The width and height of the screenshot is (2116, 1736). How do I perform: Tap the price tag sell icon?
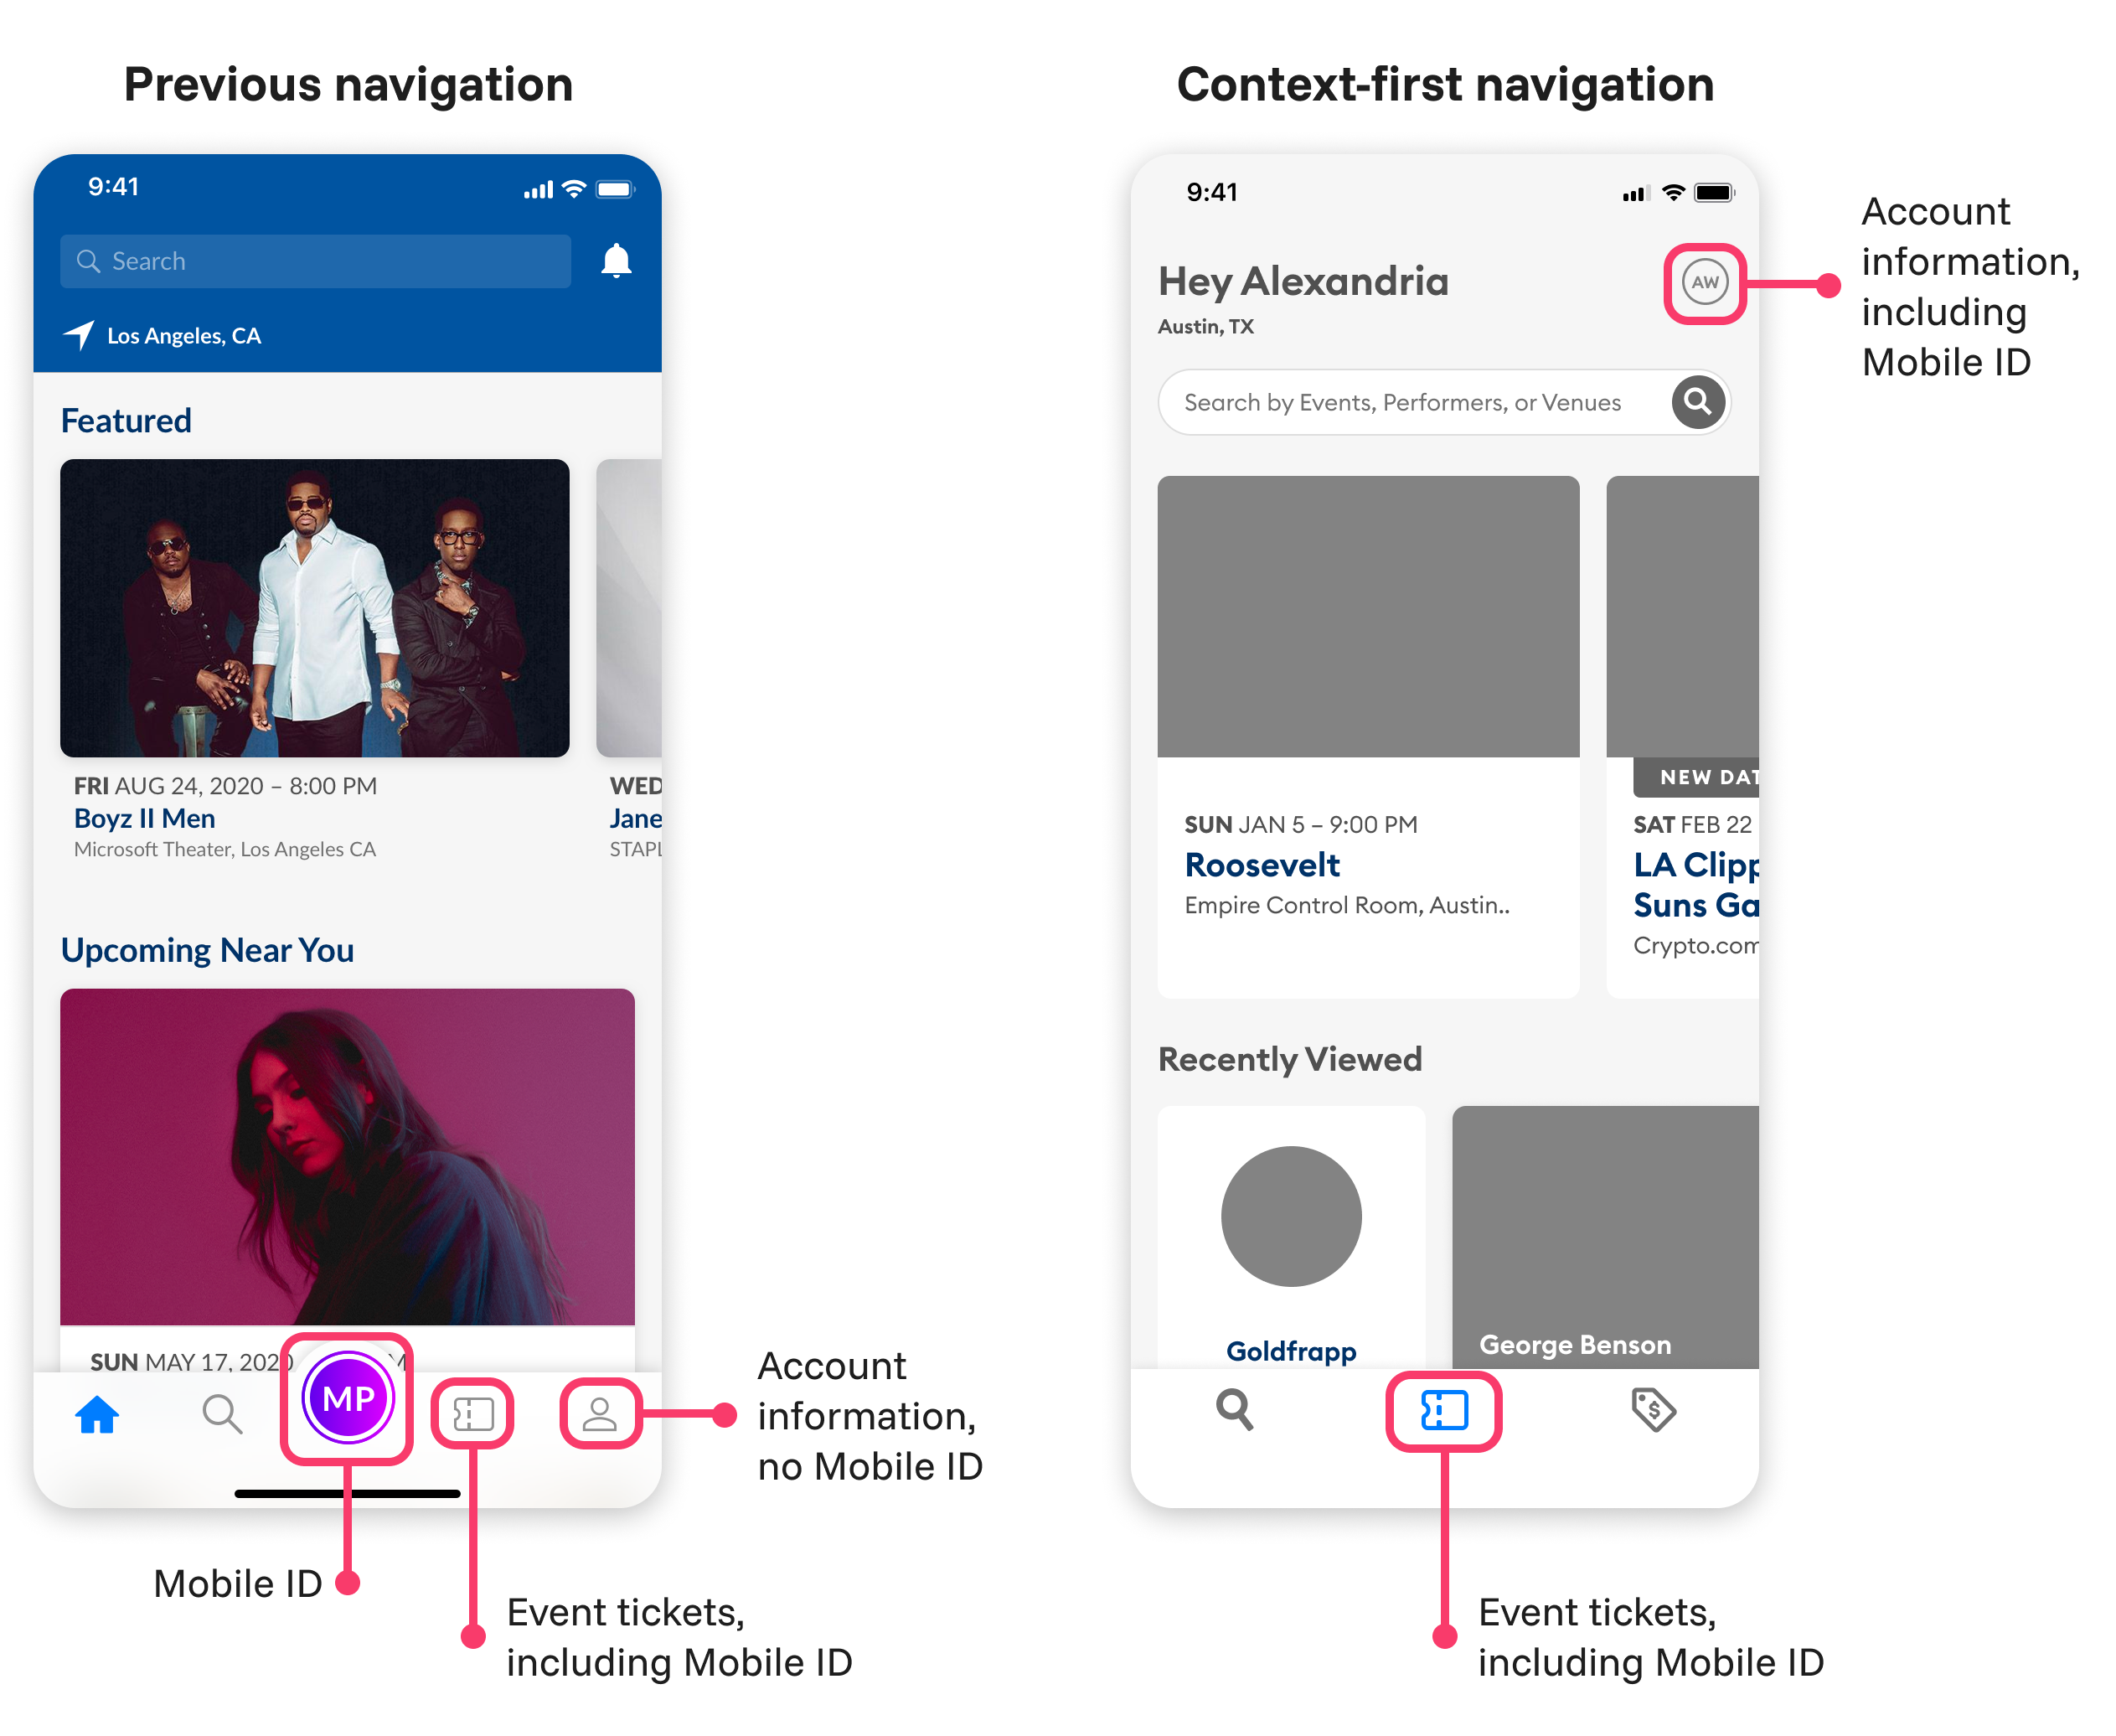click(1653, 1409)
